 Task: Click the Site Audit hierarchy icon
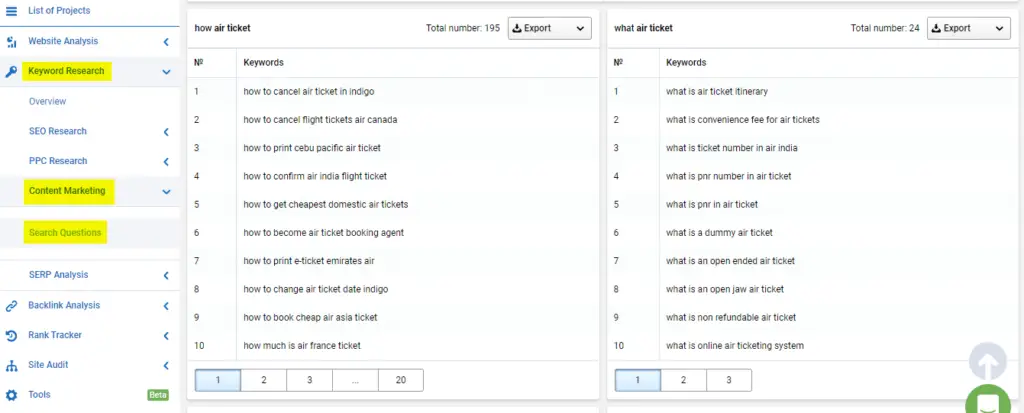[12, 366]
